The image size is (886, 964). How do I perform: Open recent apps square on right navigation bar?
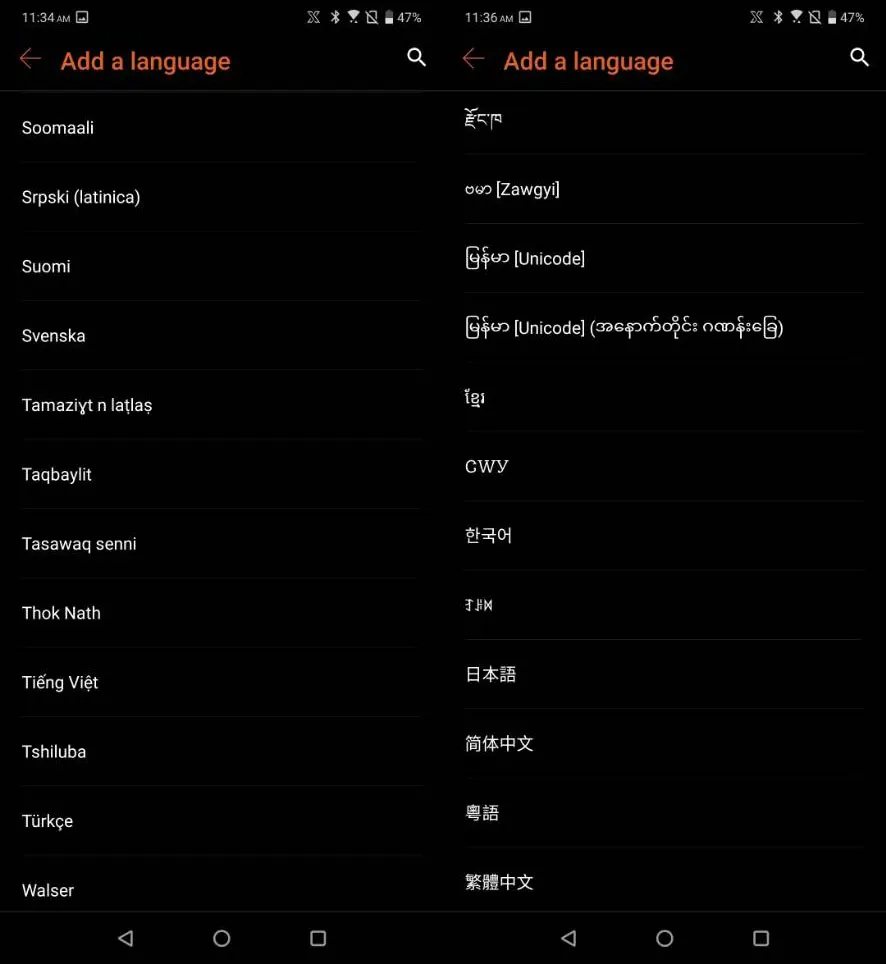[761, 938]
